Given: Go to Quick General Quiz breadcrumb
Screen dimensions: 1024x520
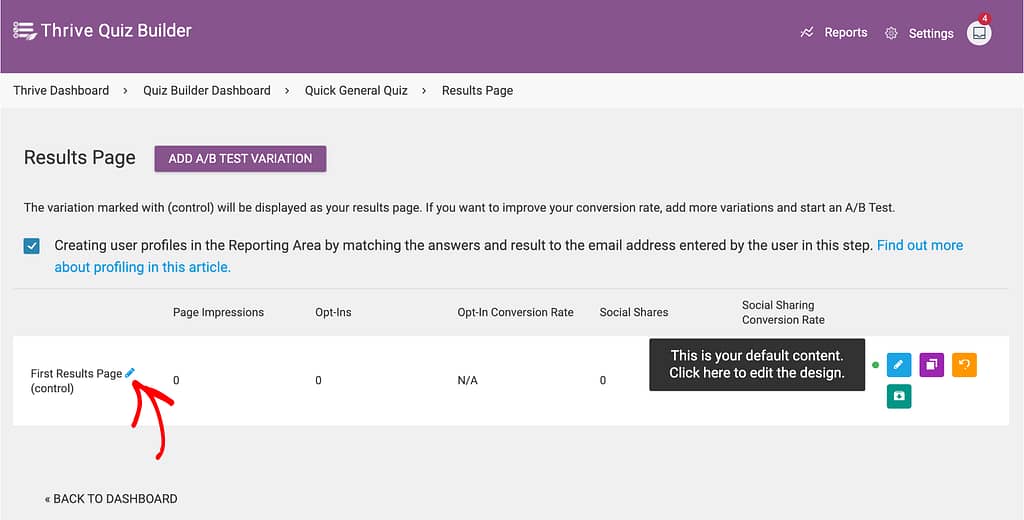Looking at the screenshot, I should 356,91.
